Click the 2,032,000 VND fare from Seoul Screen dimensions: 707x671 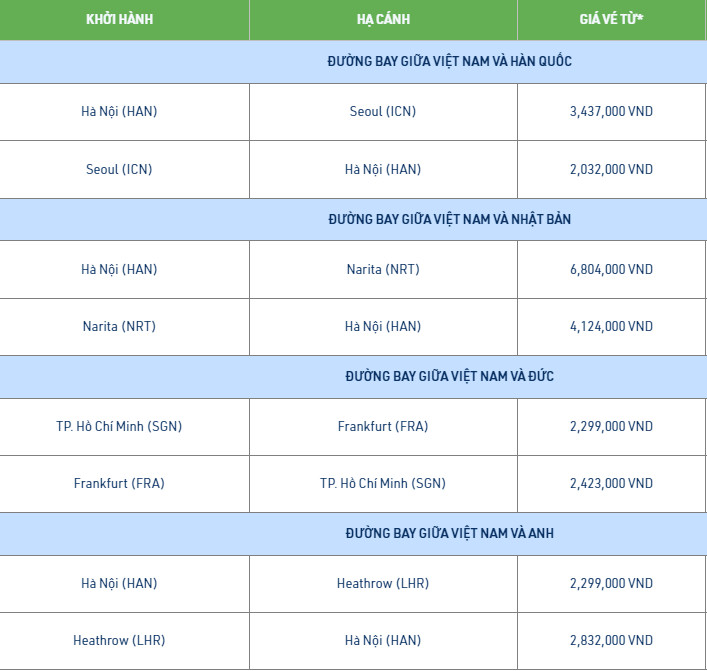click(x=611, y=170)
